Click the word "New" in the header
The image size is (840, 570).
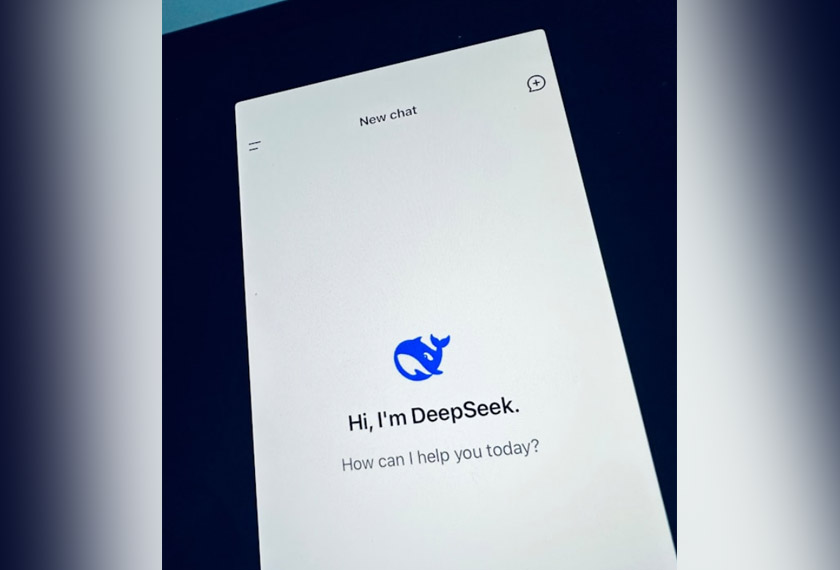tap(372, 120)
